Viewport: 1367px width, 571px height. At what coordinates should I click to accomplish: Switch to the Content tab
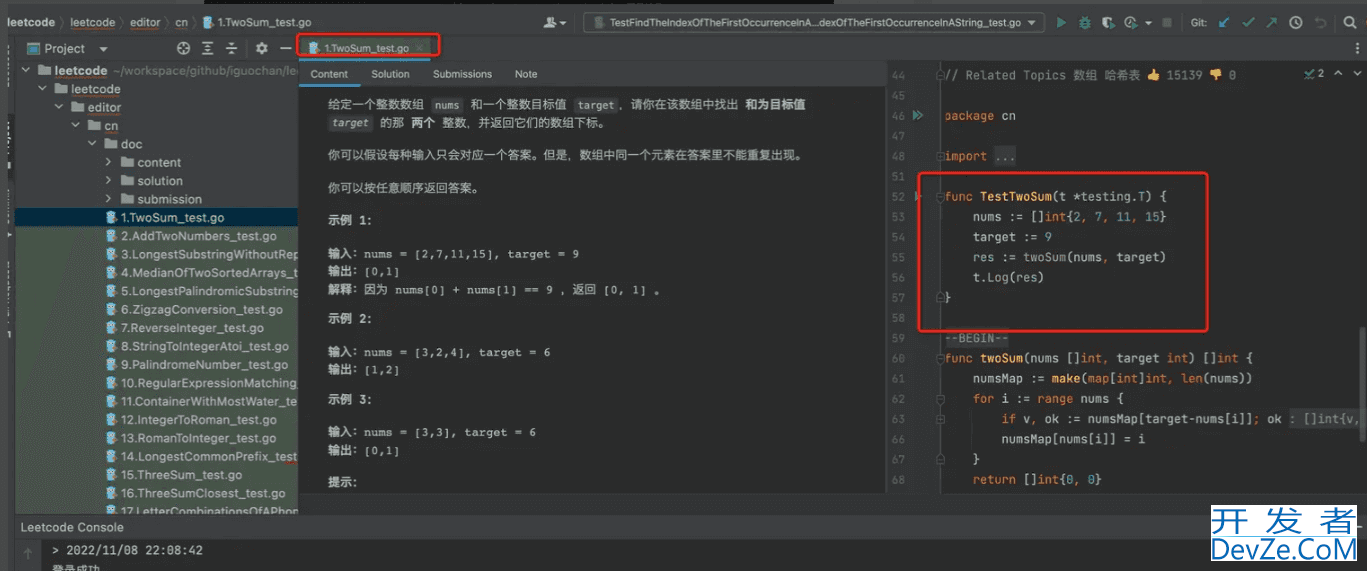tap(329, 74)
